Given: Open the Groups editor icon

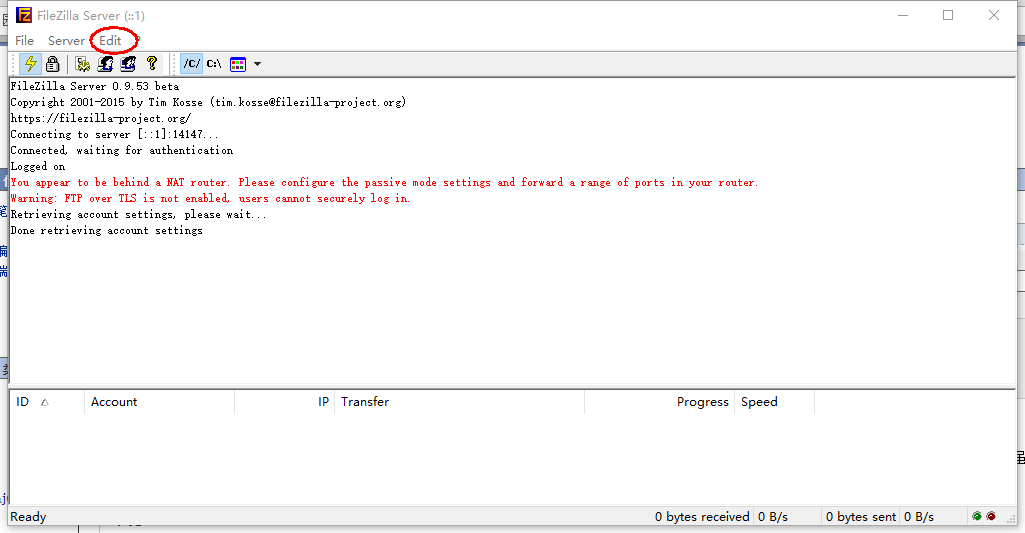Looking at the screenshot, I should click(128, 63).
